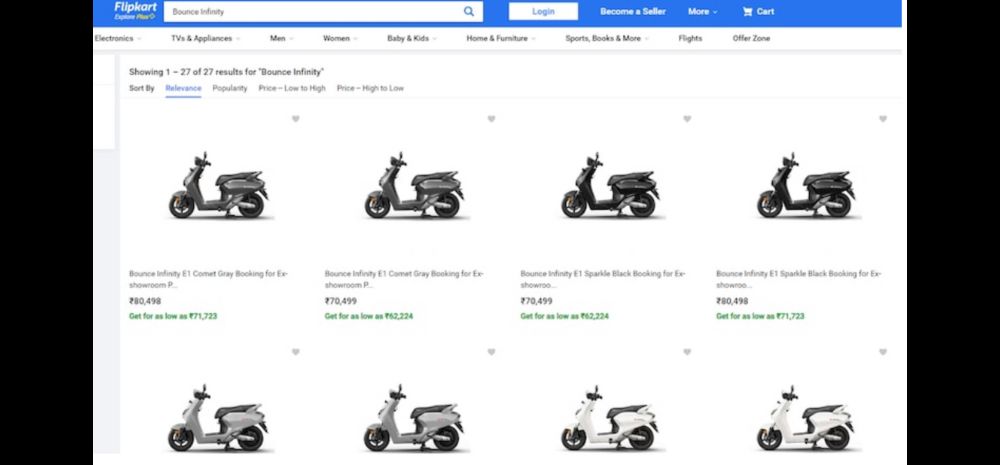
Task: Select the Offer Zone menu item
Action: pos(751,39)
